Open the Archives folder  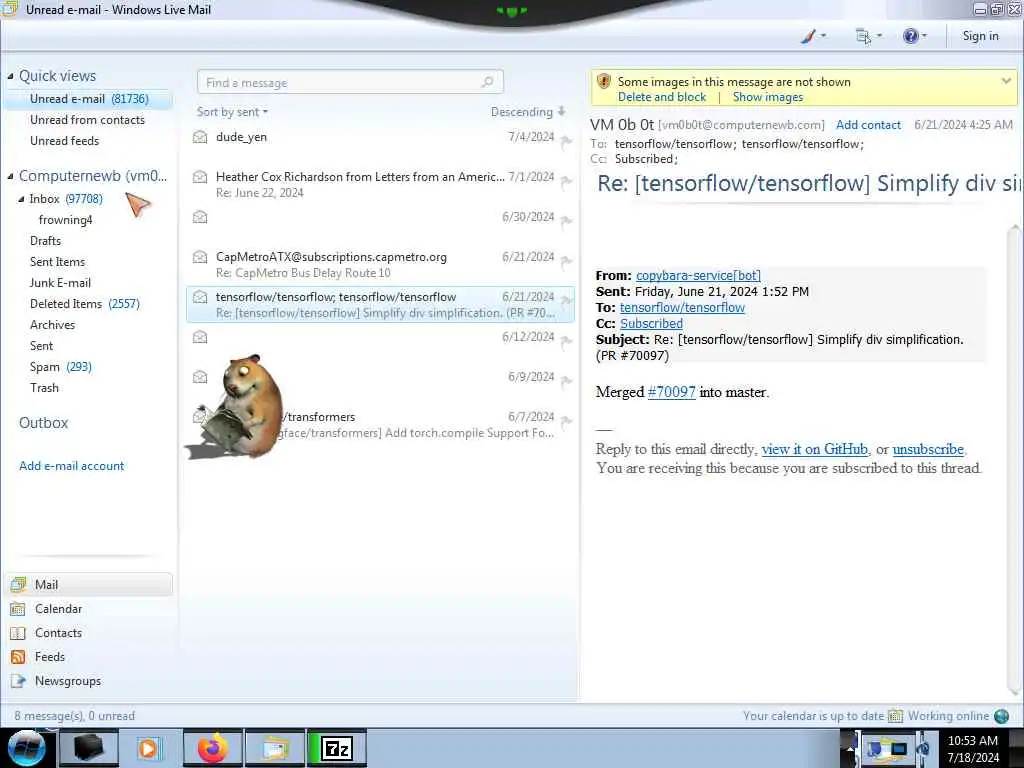point(52,325)
